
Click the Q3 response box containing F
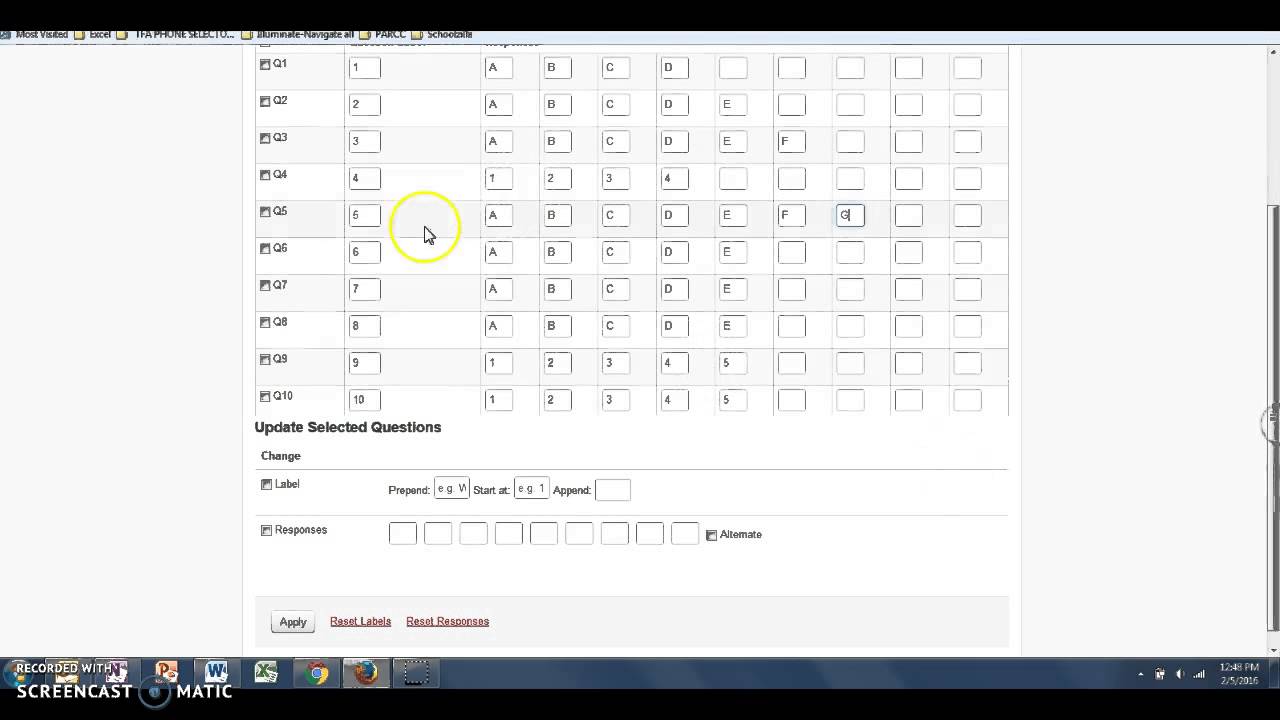coord(791,141)
